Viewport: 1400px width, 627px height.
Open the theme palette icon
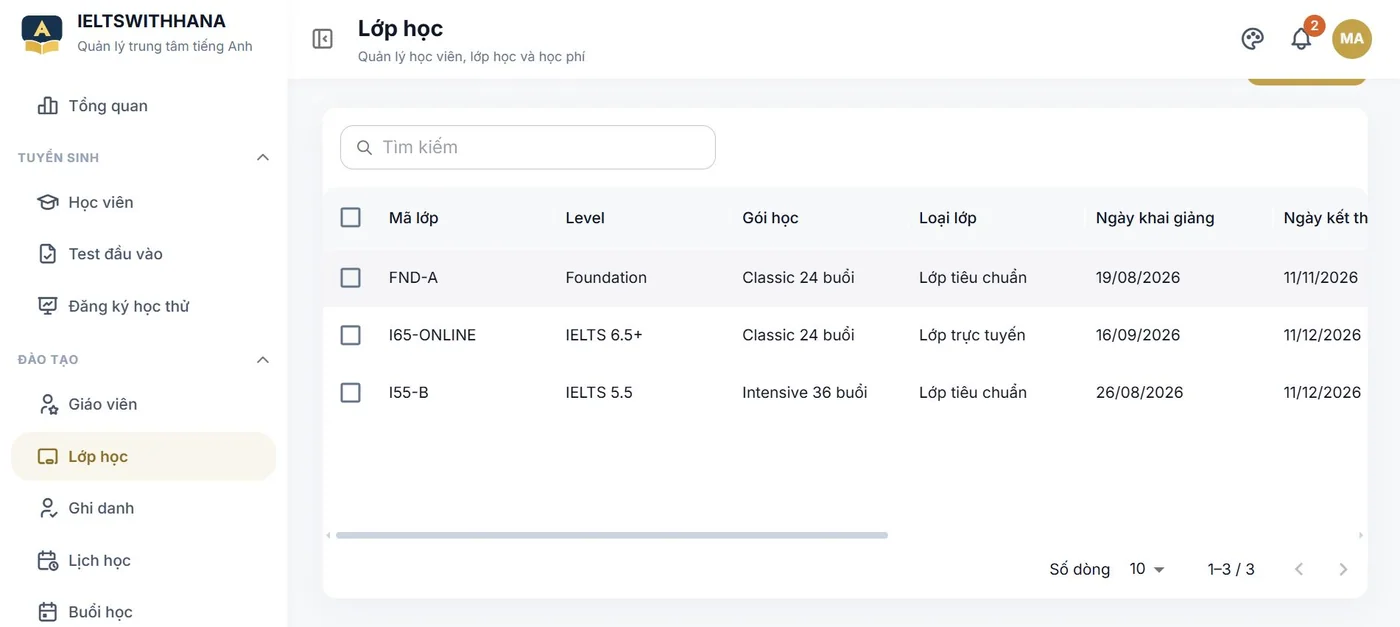coord(1252,39)
